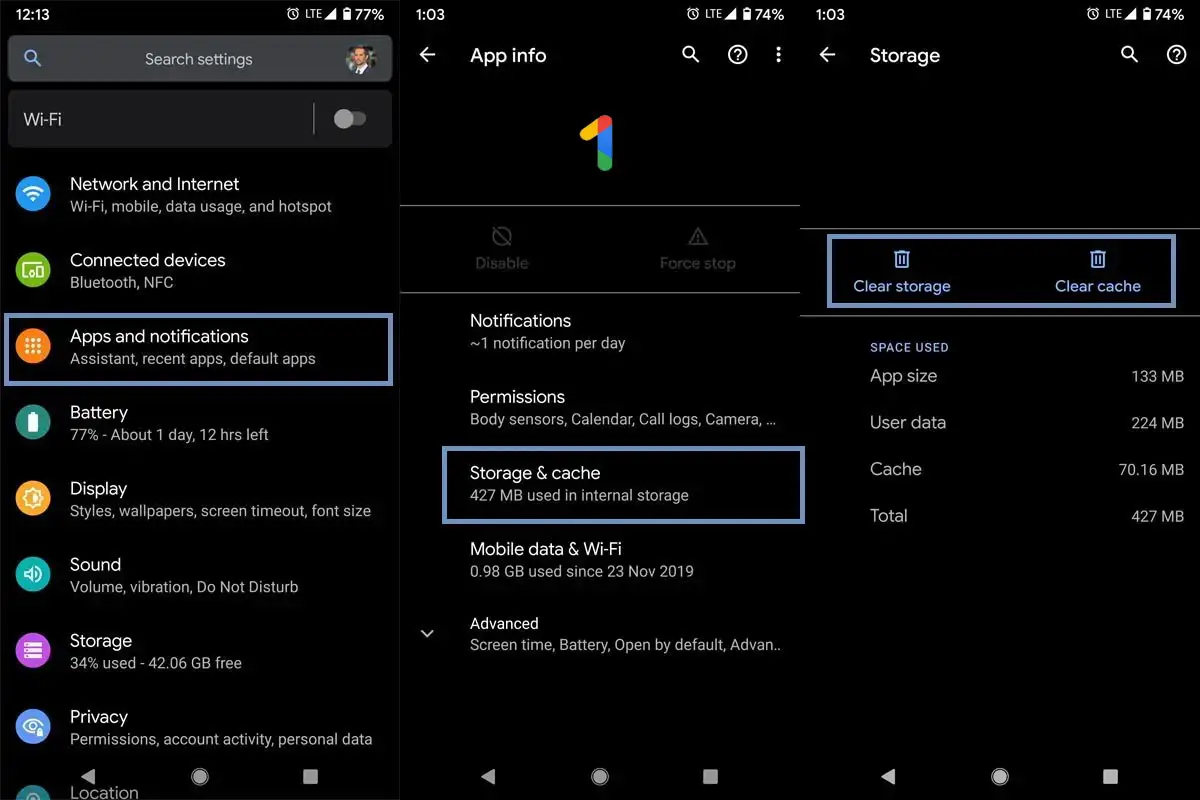
Task: Open Sound settings entry
Action: [200, 574]
